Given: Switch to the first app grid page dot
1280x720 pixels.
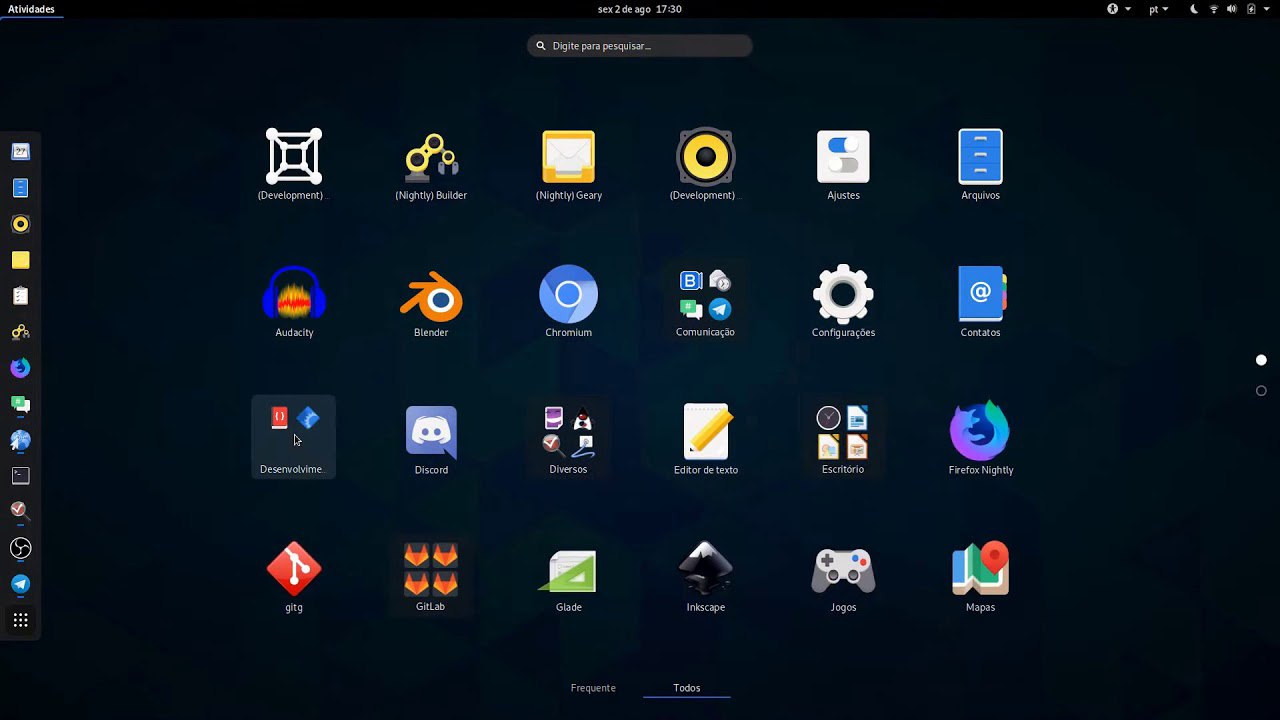Looking at the screenshot, I should point(1261,360).
